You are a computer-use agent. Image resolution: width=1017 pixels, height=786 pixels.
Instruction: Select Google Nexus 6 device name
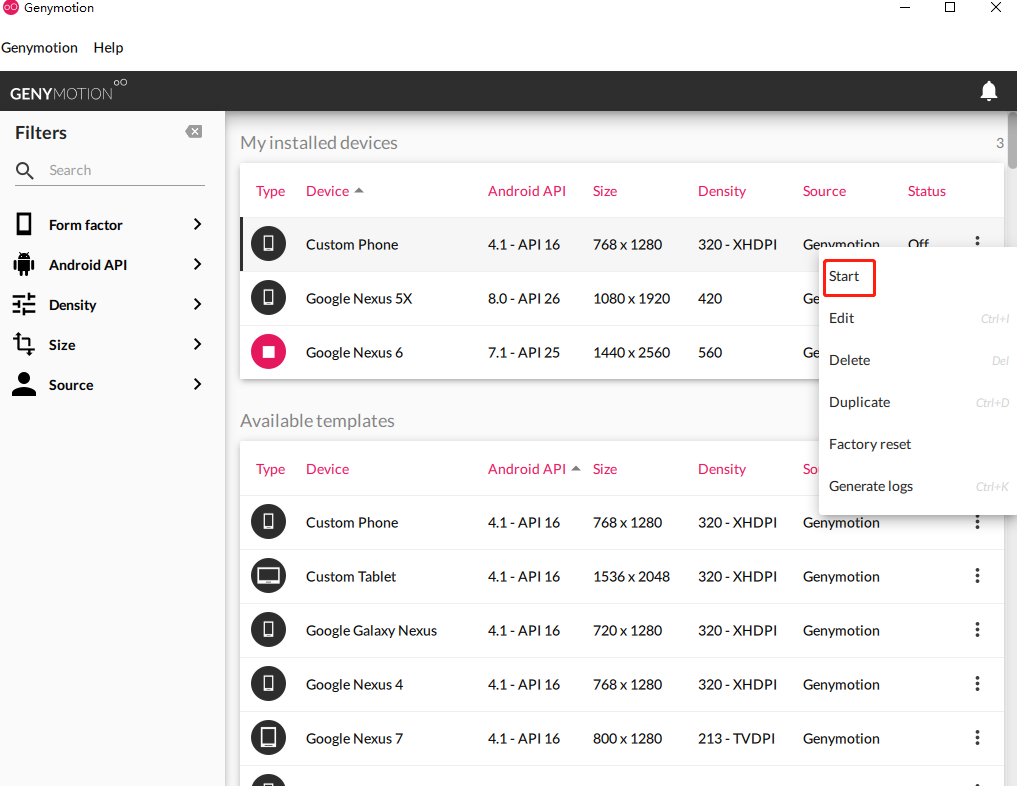coord(354,353)
